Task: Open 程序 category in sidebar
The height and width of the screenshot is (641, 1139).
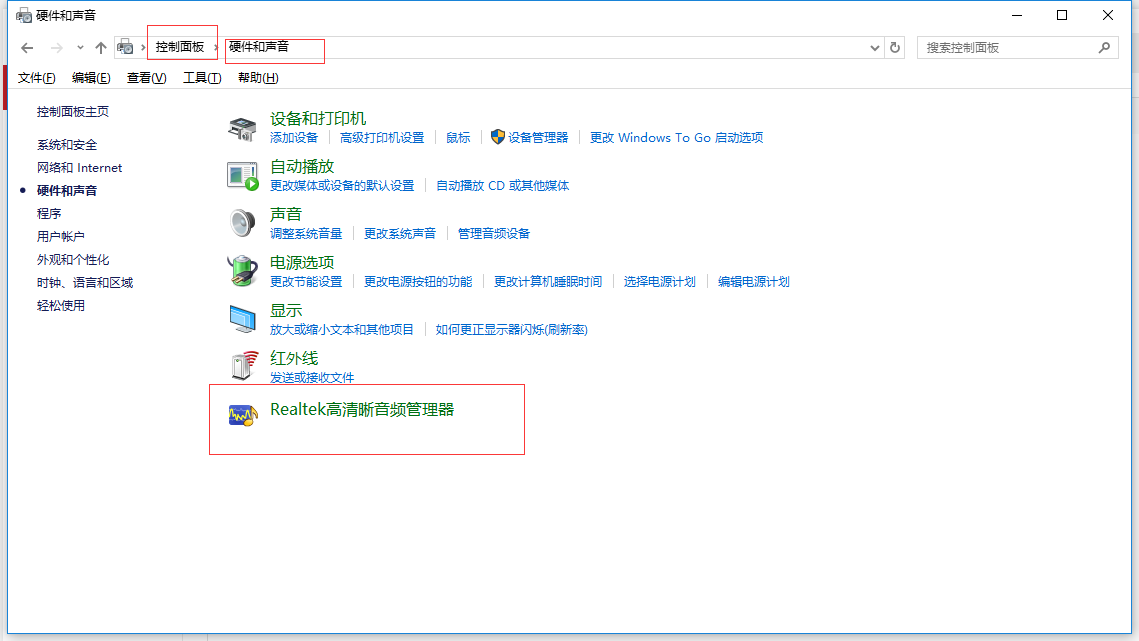Action: (49, 214)
